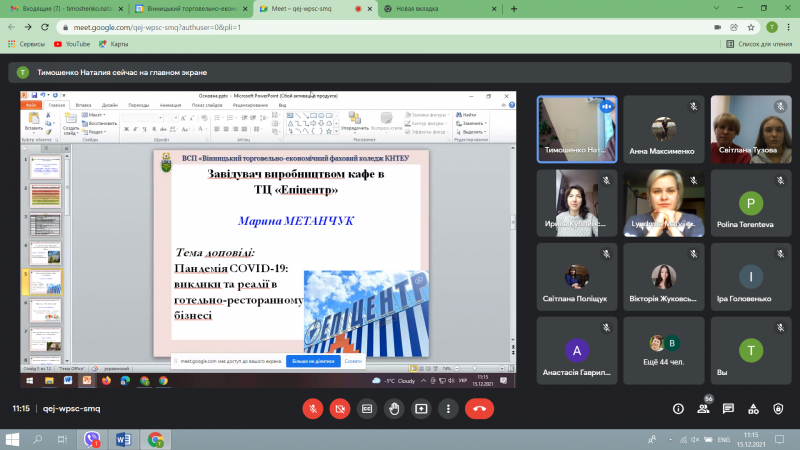Toggle the camera on/off button
Image resolution: width=800 pixels, height=450 pixels.
[x=340, y=409]
